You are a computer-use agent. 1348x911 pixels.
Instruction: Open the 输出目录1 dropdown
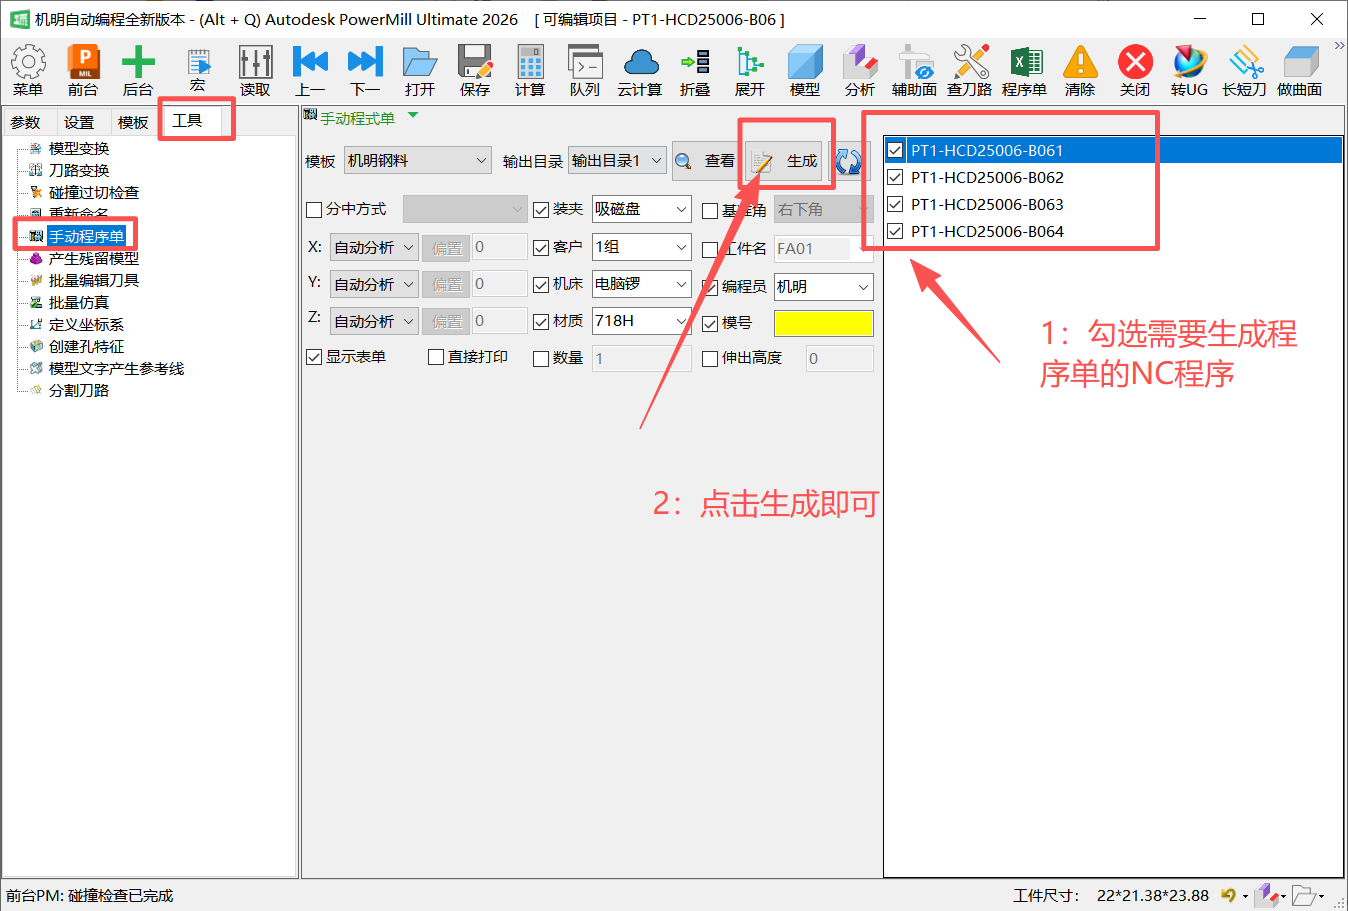click(x=617, y=160)
